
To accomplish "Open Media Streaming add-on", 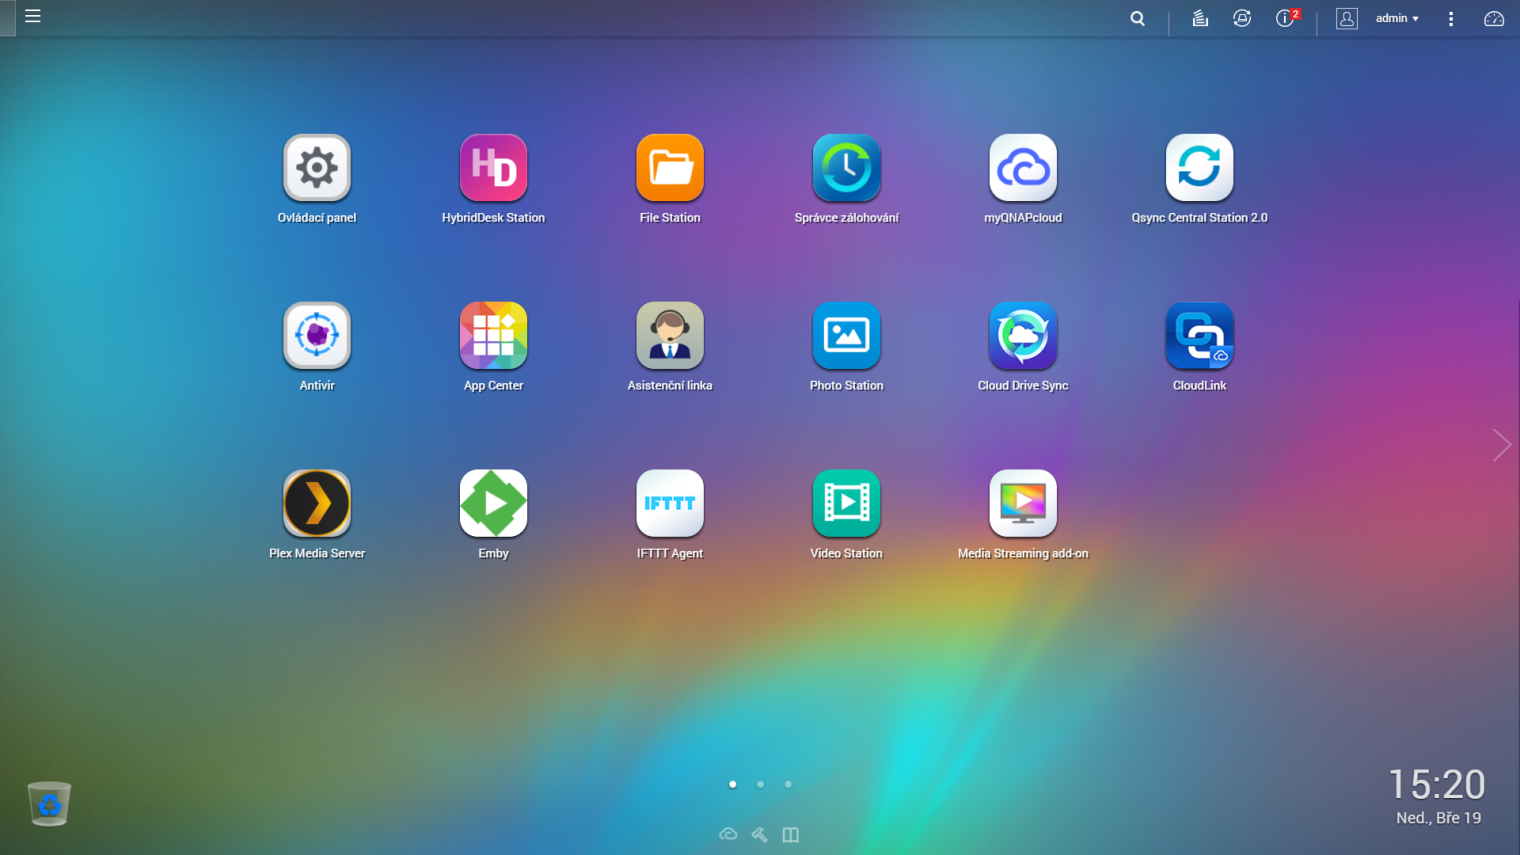I will [x=1023, y=504].
